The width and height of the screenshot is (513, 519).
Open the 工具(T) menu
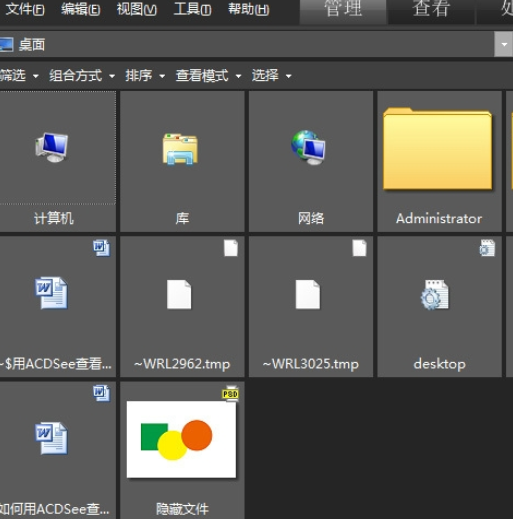[x=192, y=9]
